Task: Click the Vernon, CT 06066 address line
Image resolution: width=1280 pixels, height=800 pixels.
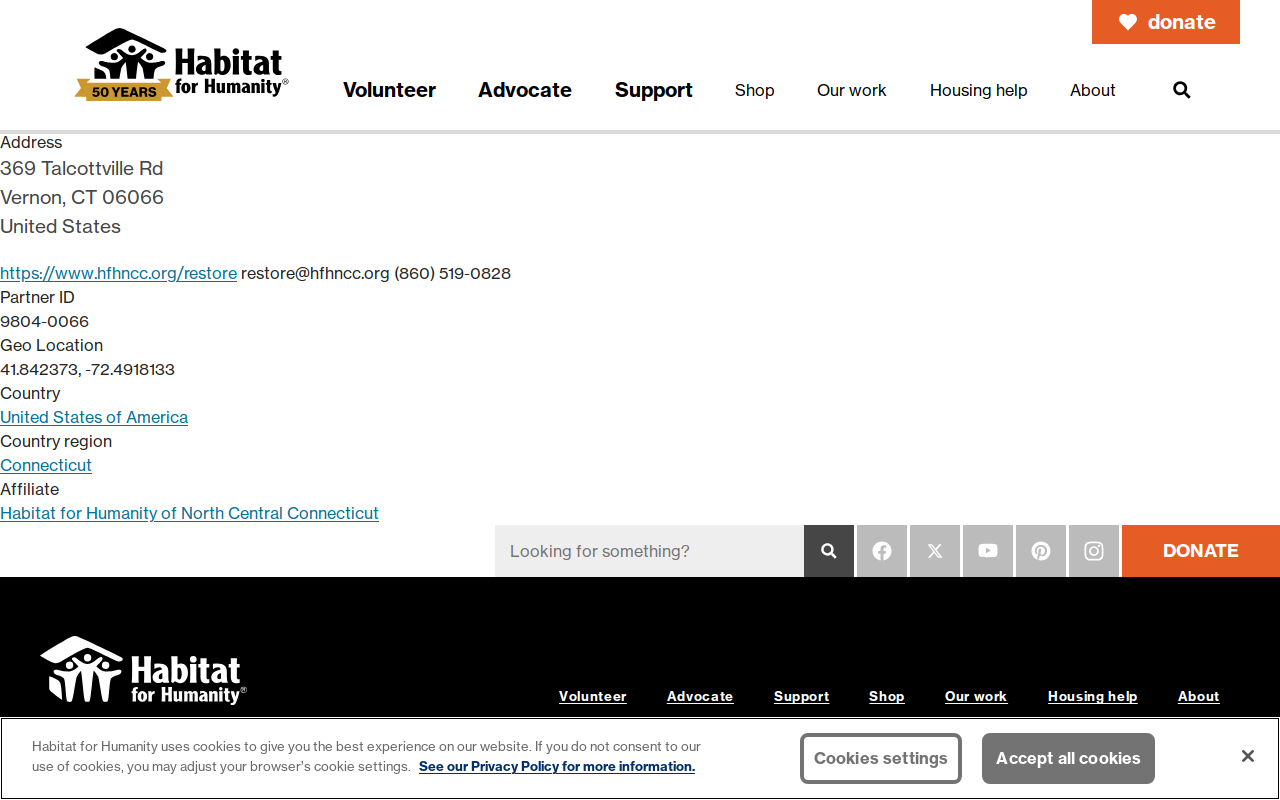Action: [x=82, y=197]
